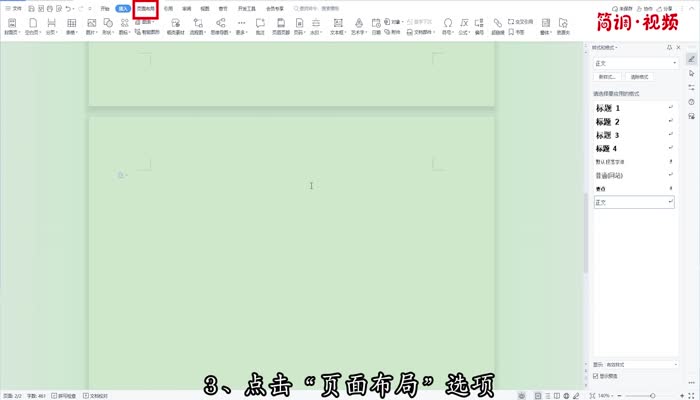
Task: Expand the current style 正文 dropdown
Action: (x=675, y=62)
